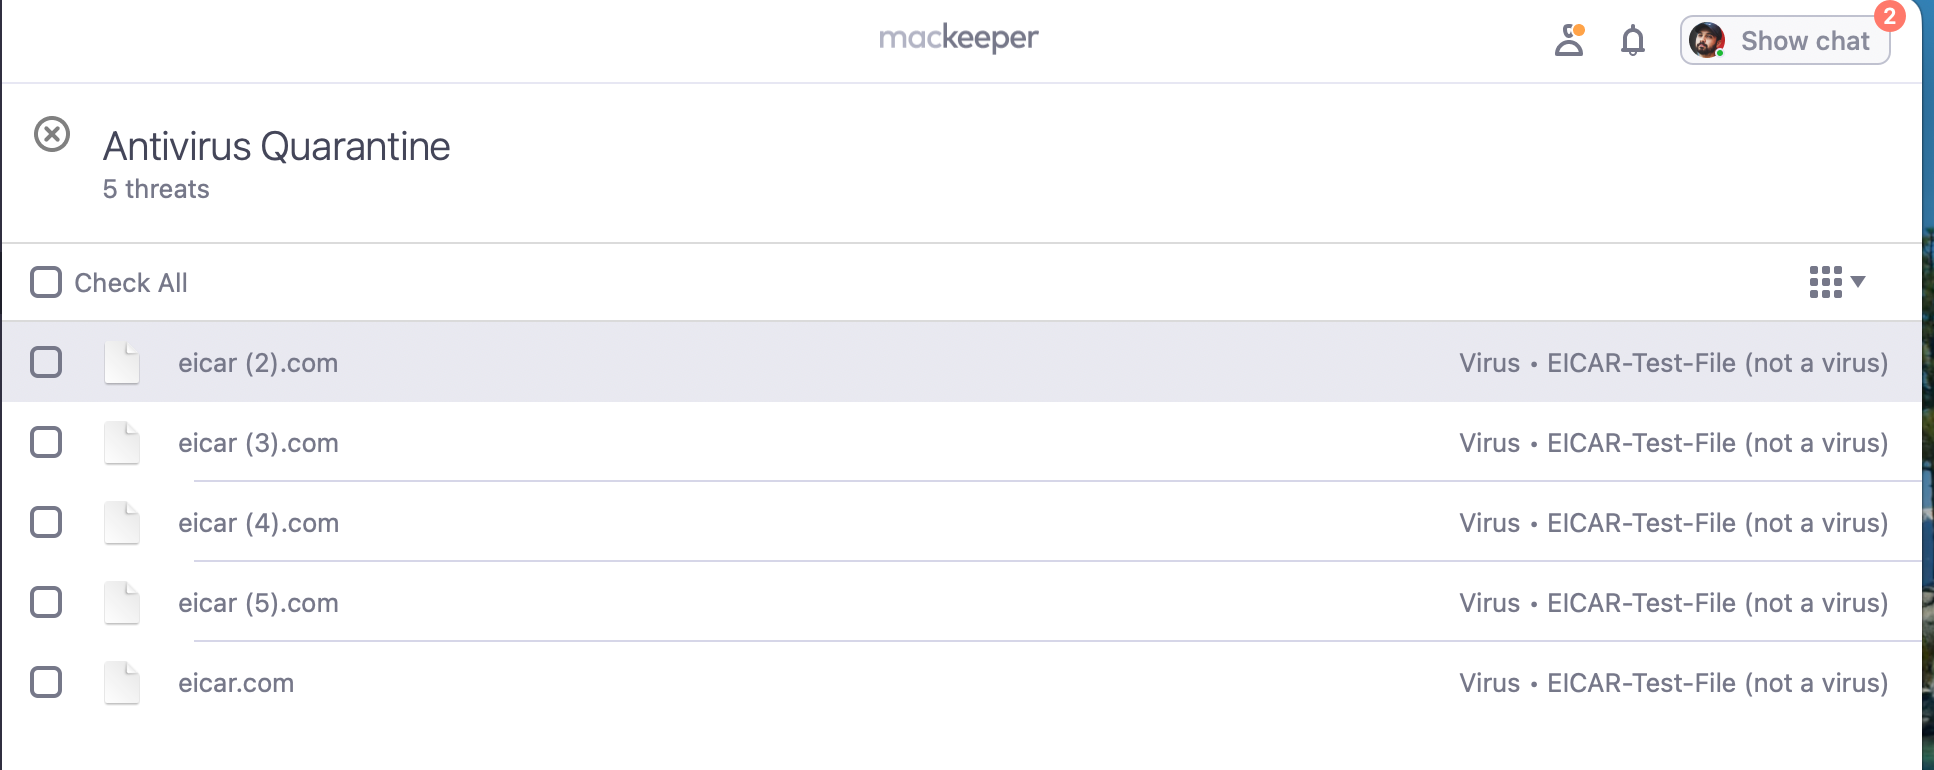The width and height of the screenshot is (1934, 770).
Task: Click the eicar (3).com file icon
Action: [122, 442]
